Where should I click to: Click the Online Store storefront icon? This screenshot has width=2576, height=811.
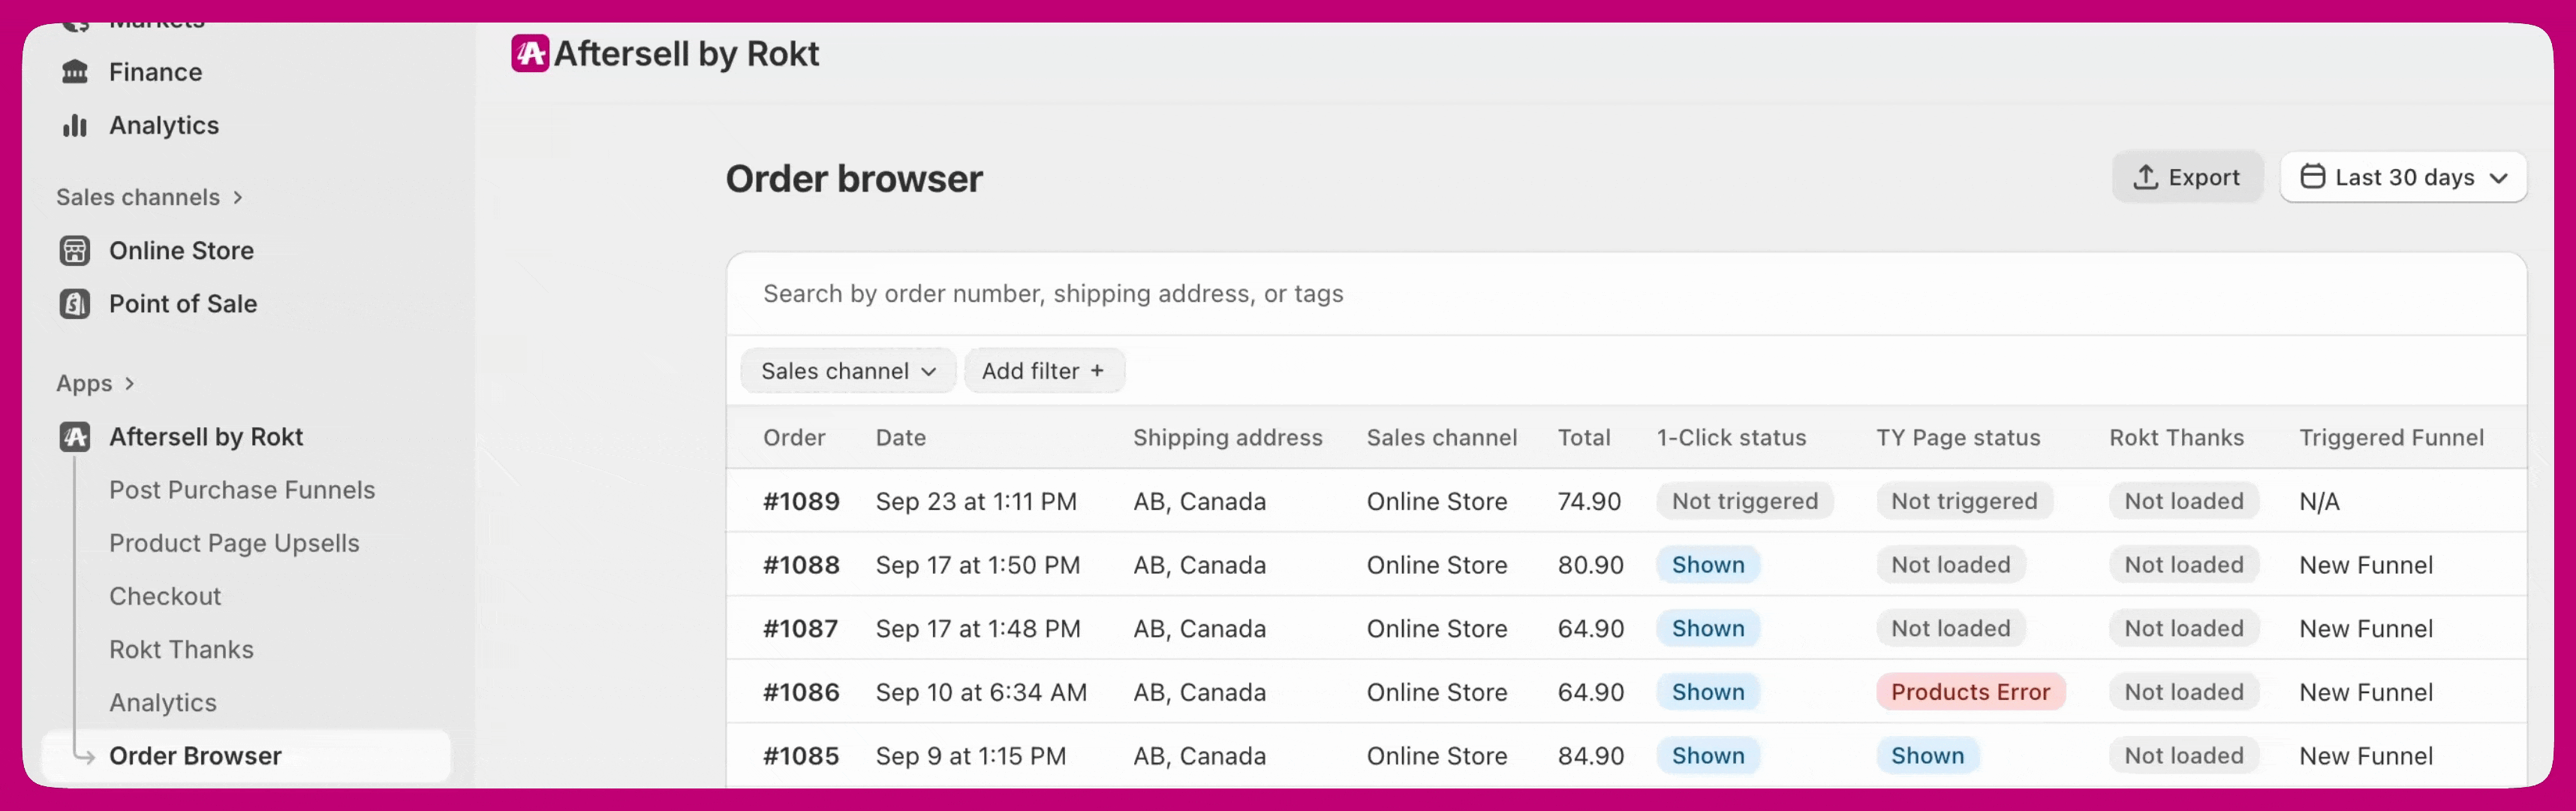click(x=75, y=250)
